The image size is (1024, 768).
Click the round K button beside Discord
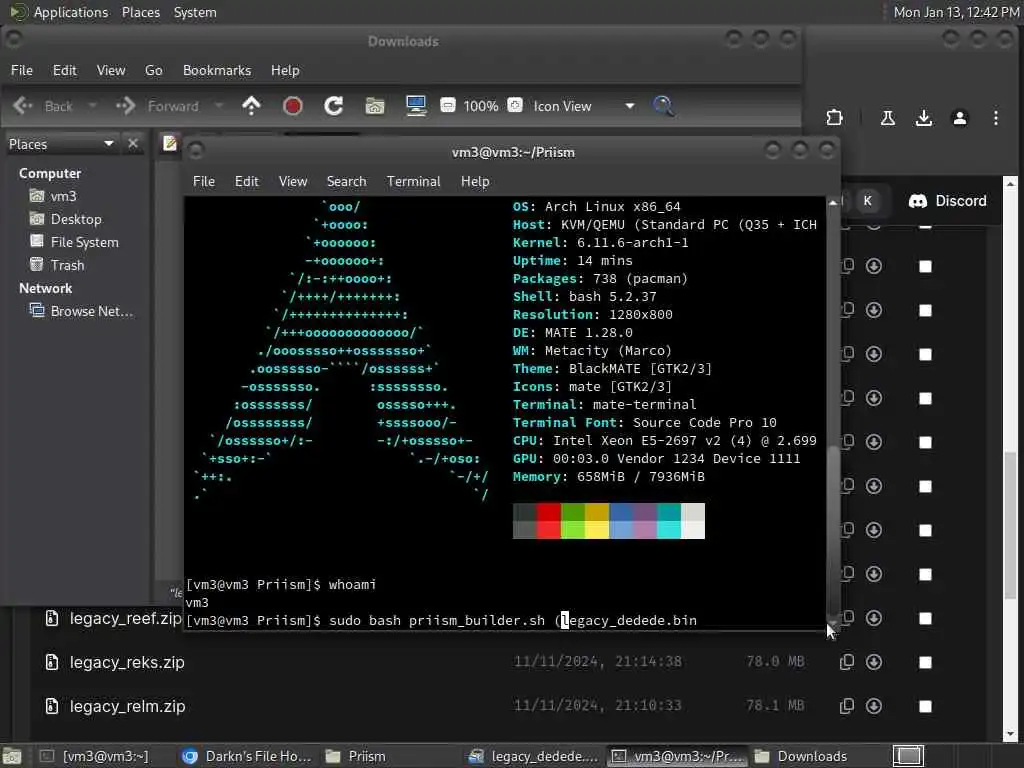click(x=867, y=201)
